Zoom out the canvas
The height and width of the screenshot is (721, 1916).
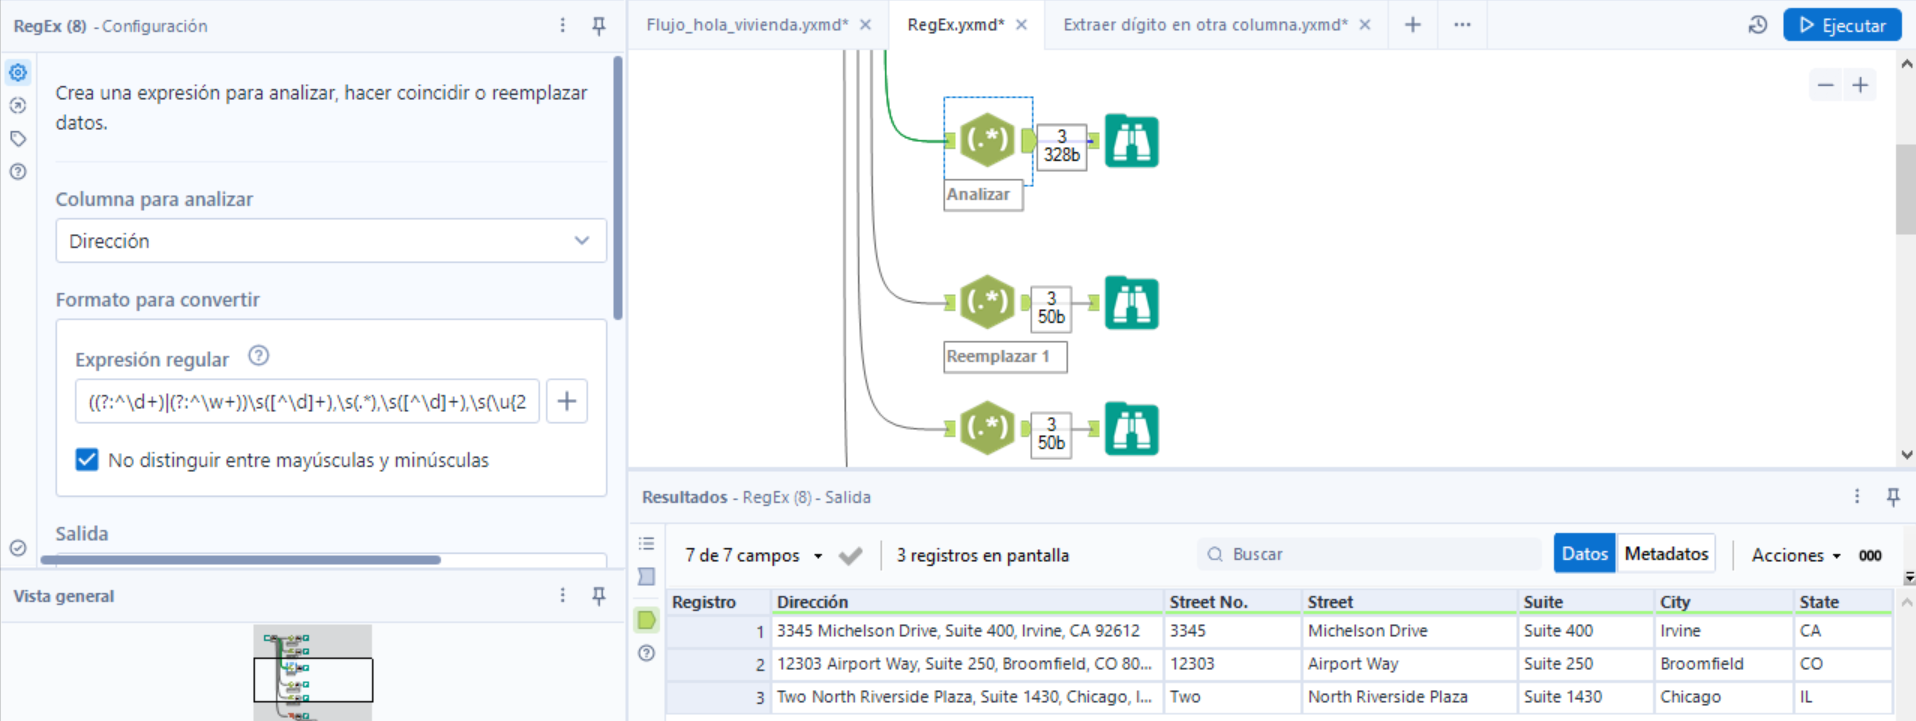(1826, 85)
